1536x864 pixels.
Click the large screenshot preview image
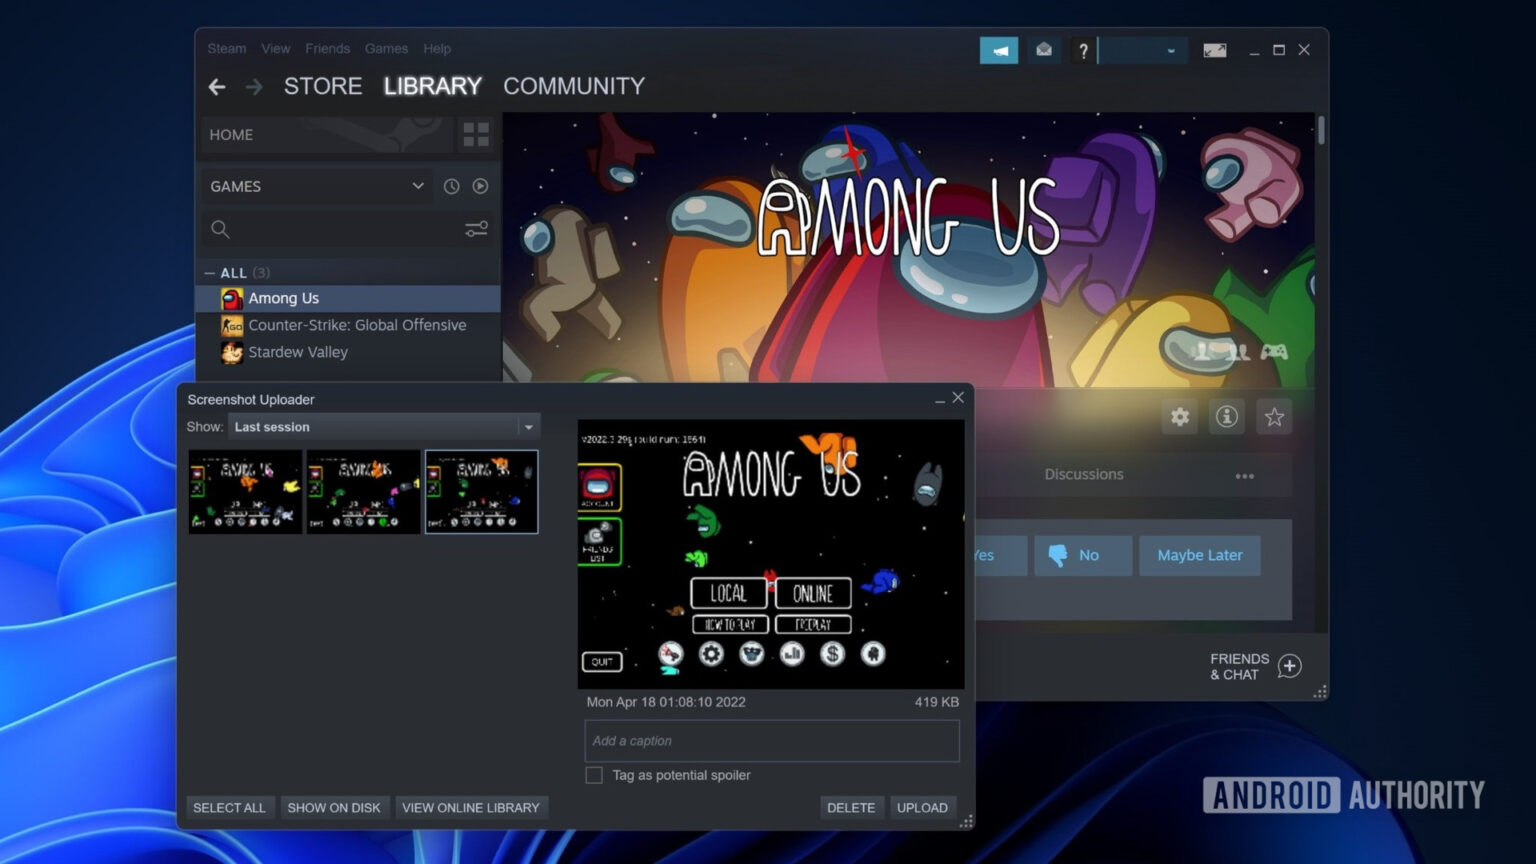pos(771,554)
